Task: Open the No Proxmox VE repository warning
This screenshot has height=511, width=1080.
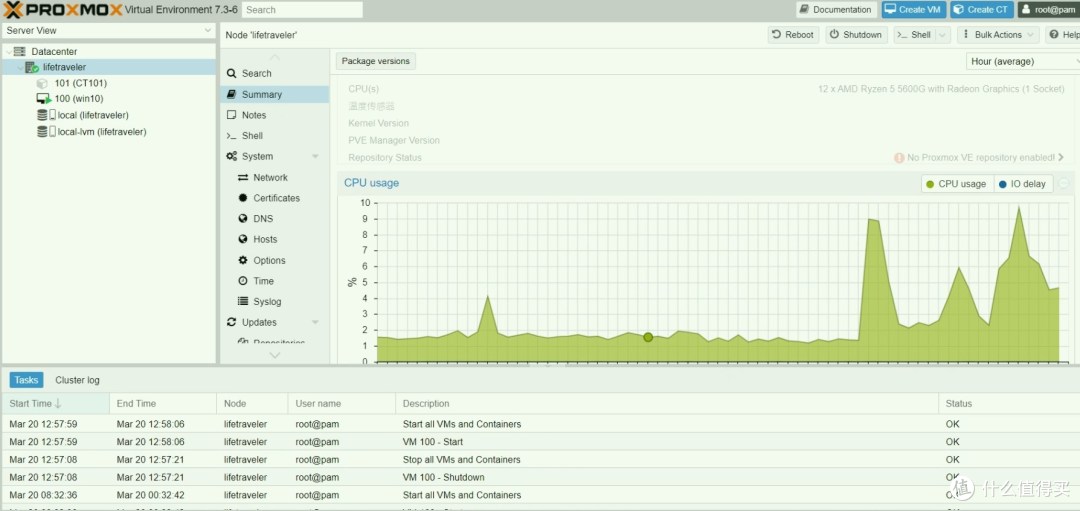Action: [x=978, y=158]
